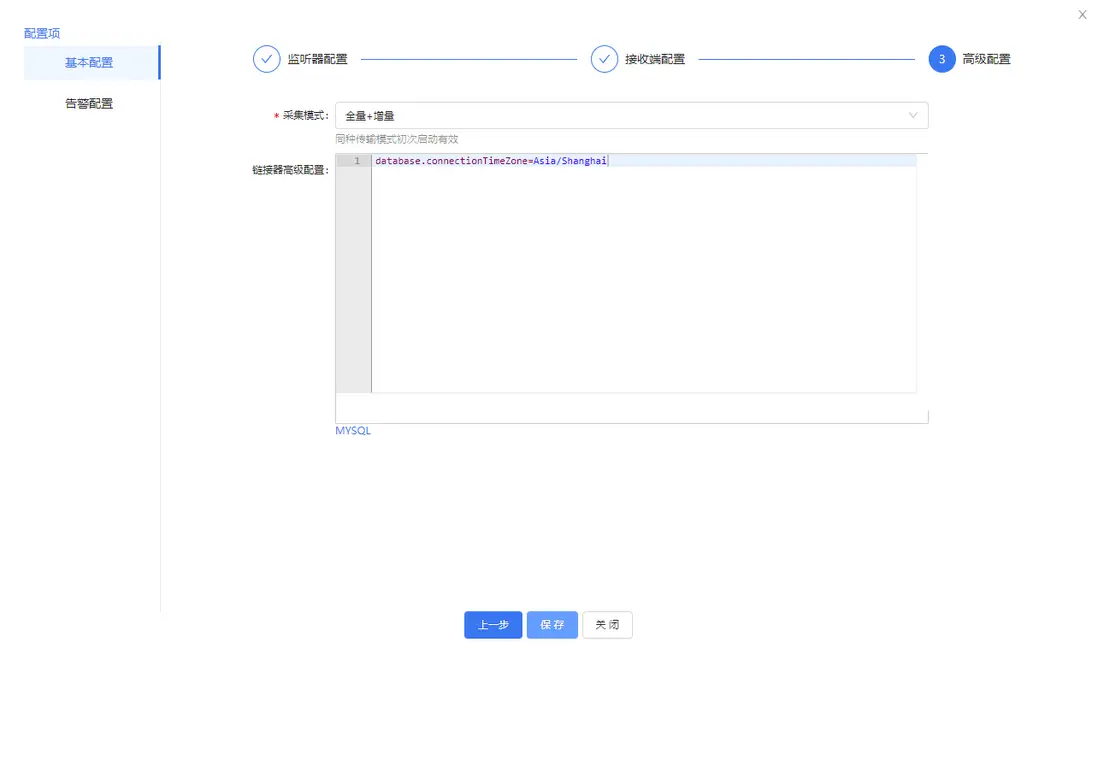Switch to the 告警配置 section
Image resolution: width=1098 pixels, height=778 pixels.
pyautogui.click(x=91, y=103)
